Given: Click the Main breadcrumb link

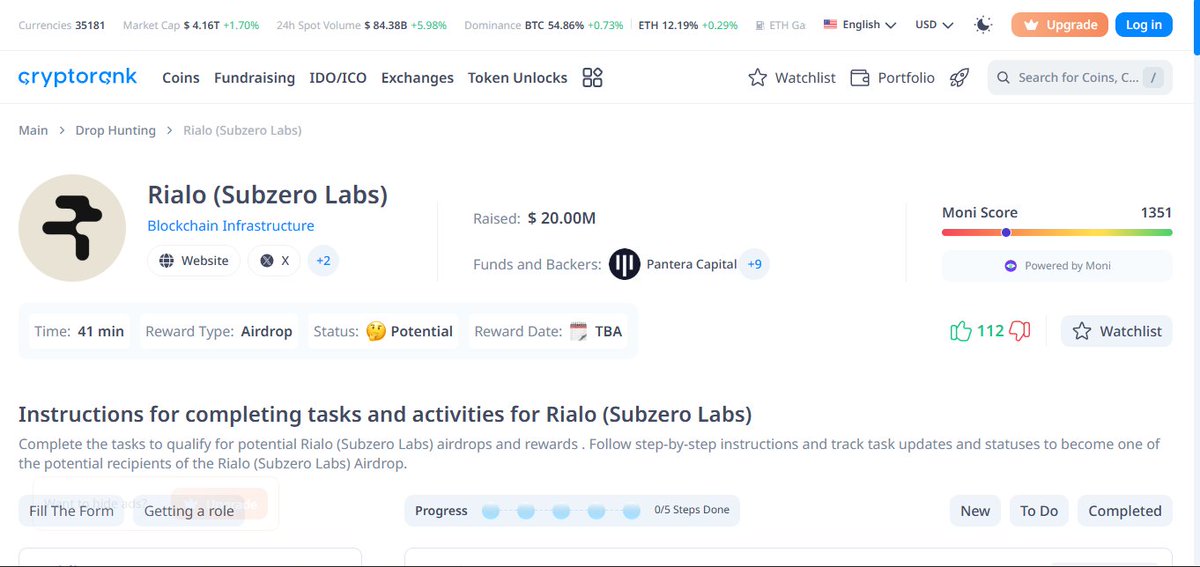Looking at the screenshot, I should coord(33,130).
